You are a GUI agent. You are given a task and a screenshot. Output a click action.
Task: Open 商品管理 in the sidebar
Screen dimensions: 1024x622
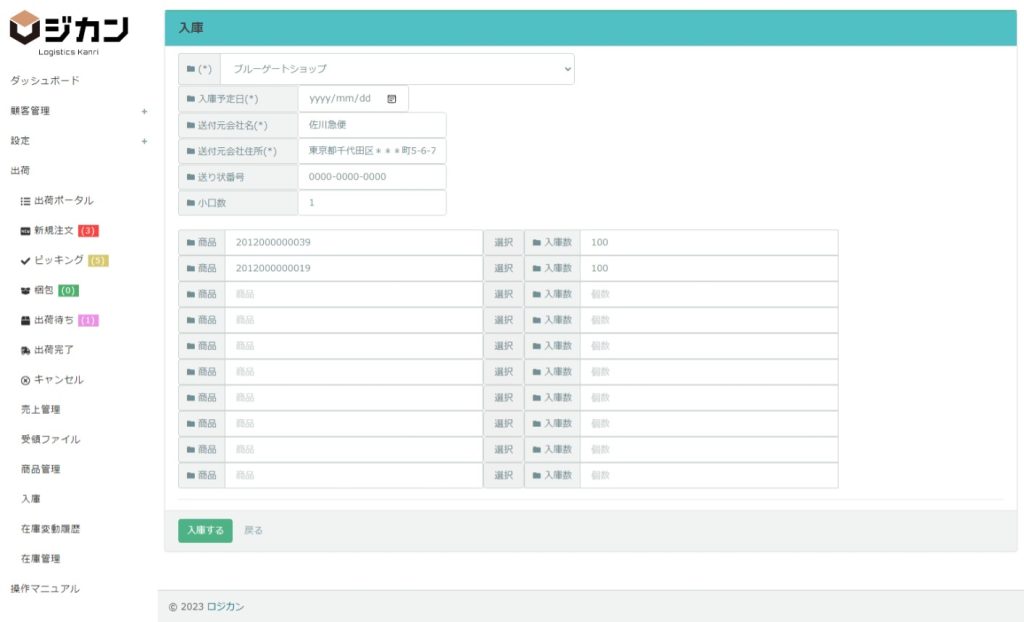(x=40, y=469)
